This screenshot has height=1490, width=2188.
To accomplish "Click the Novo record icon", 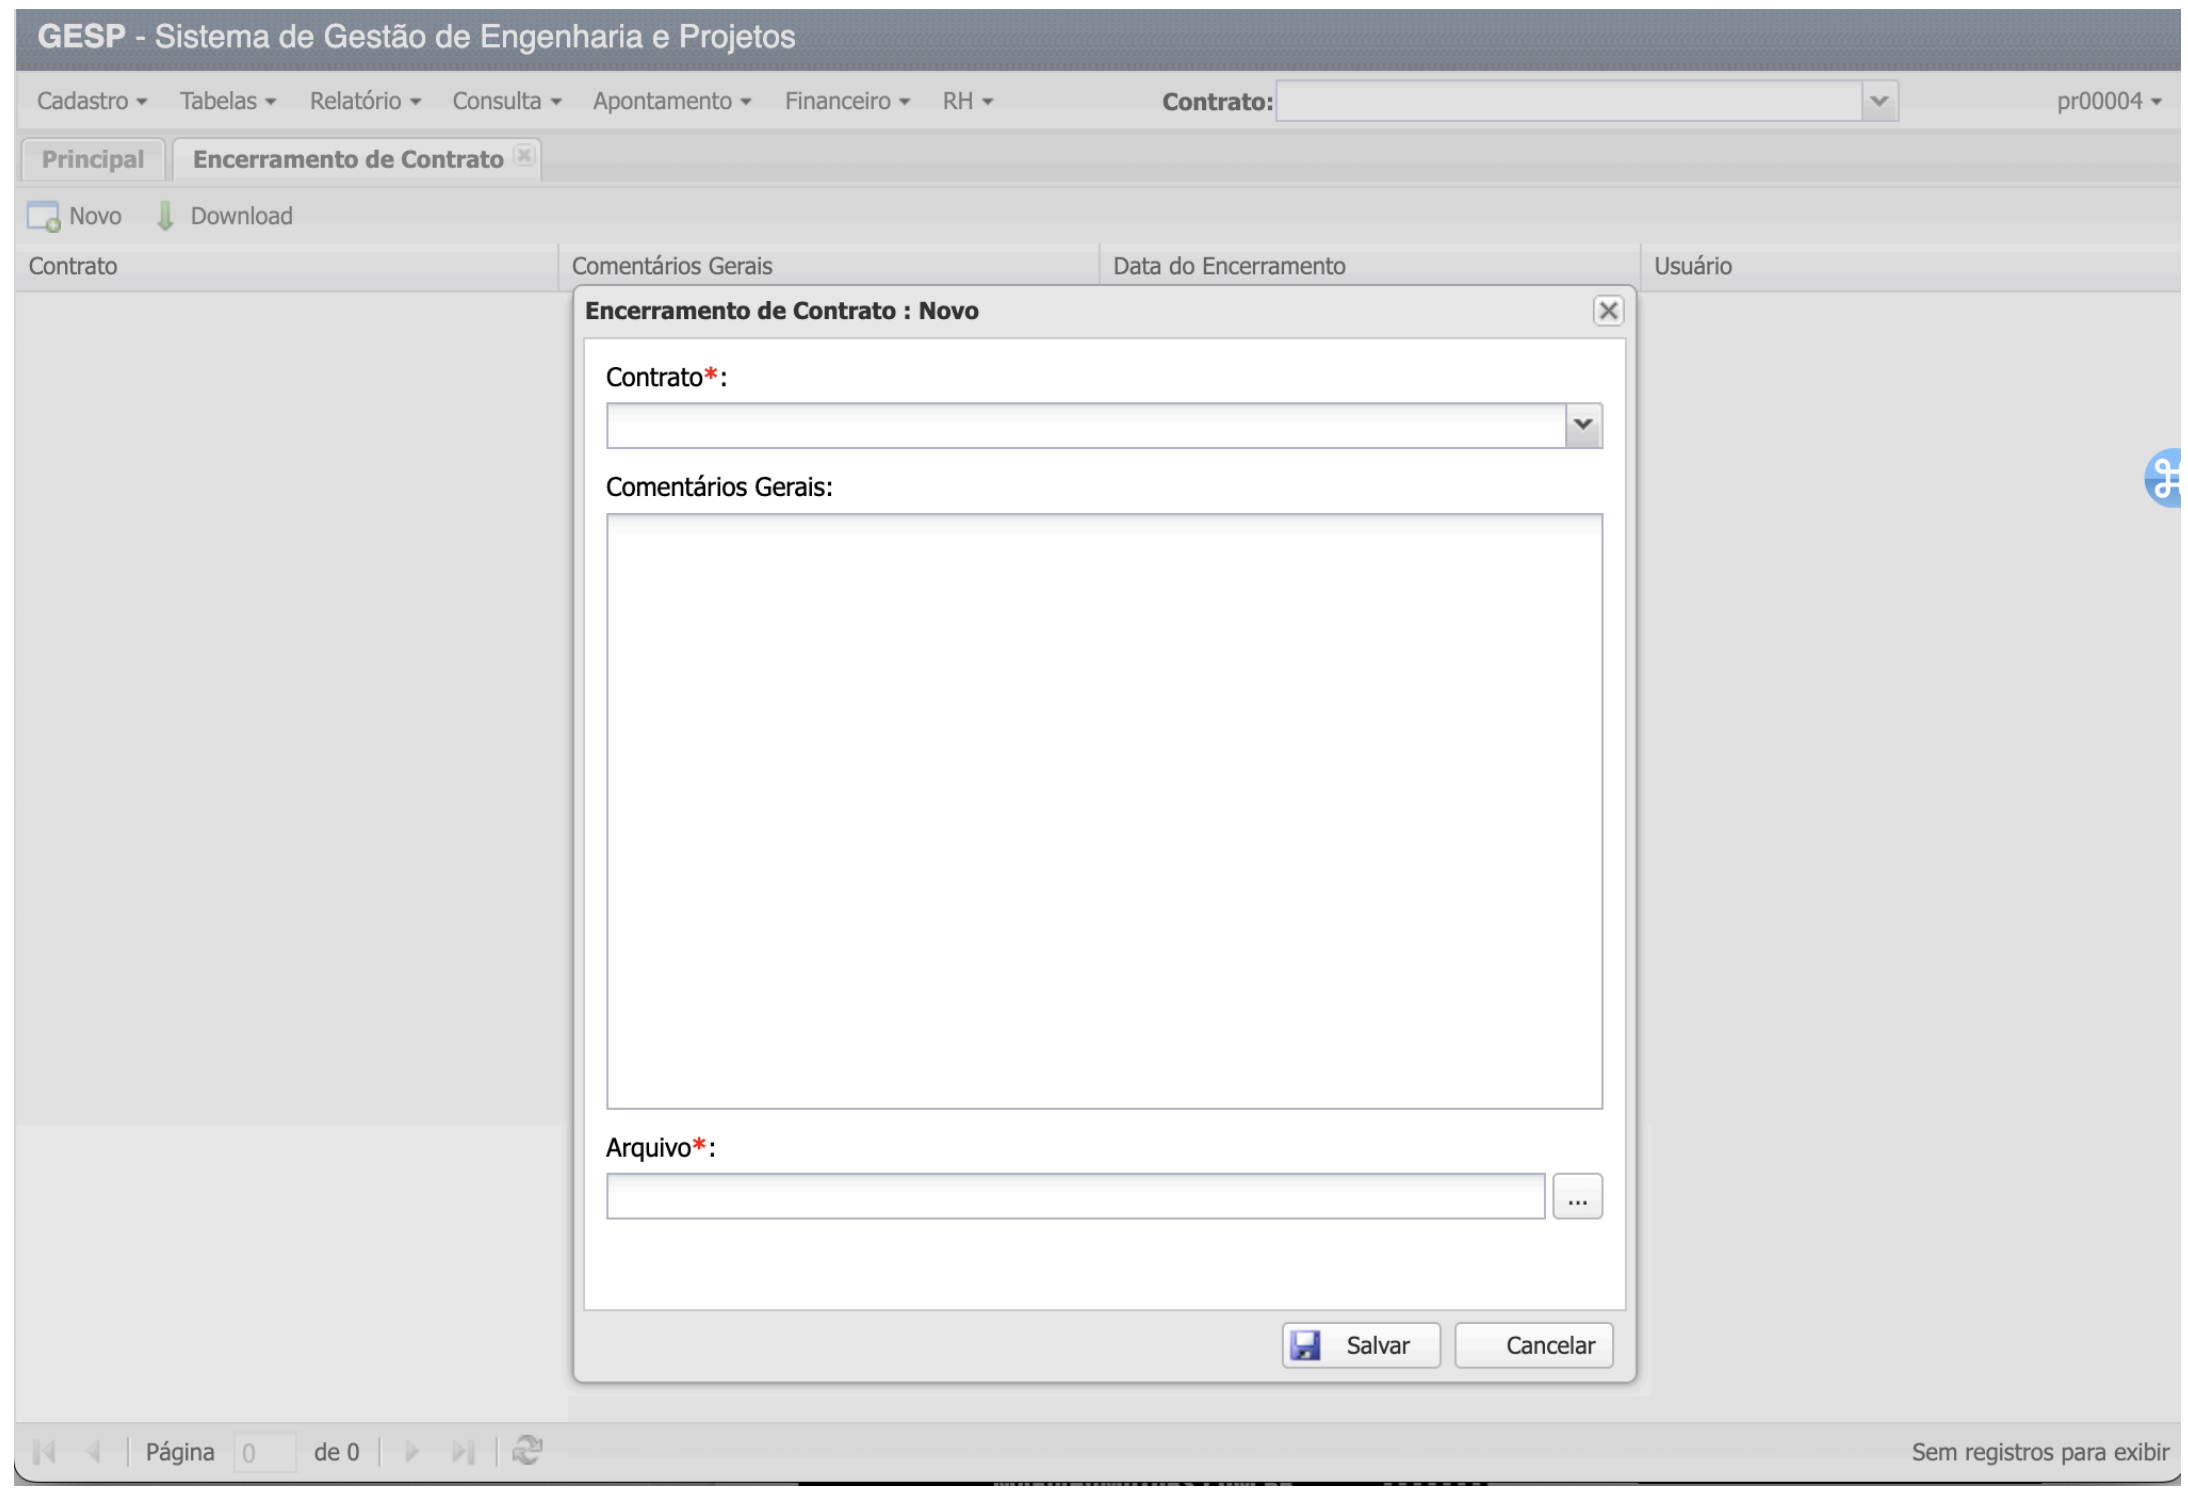I will click(43, 216).
